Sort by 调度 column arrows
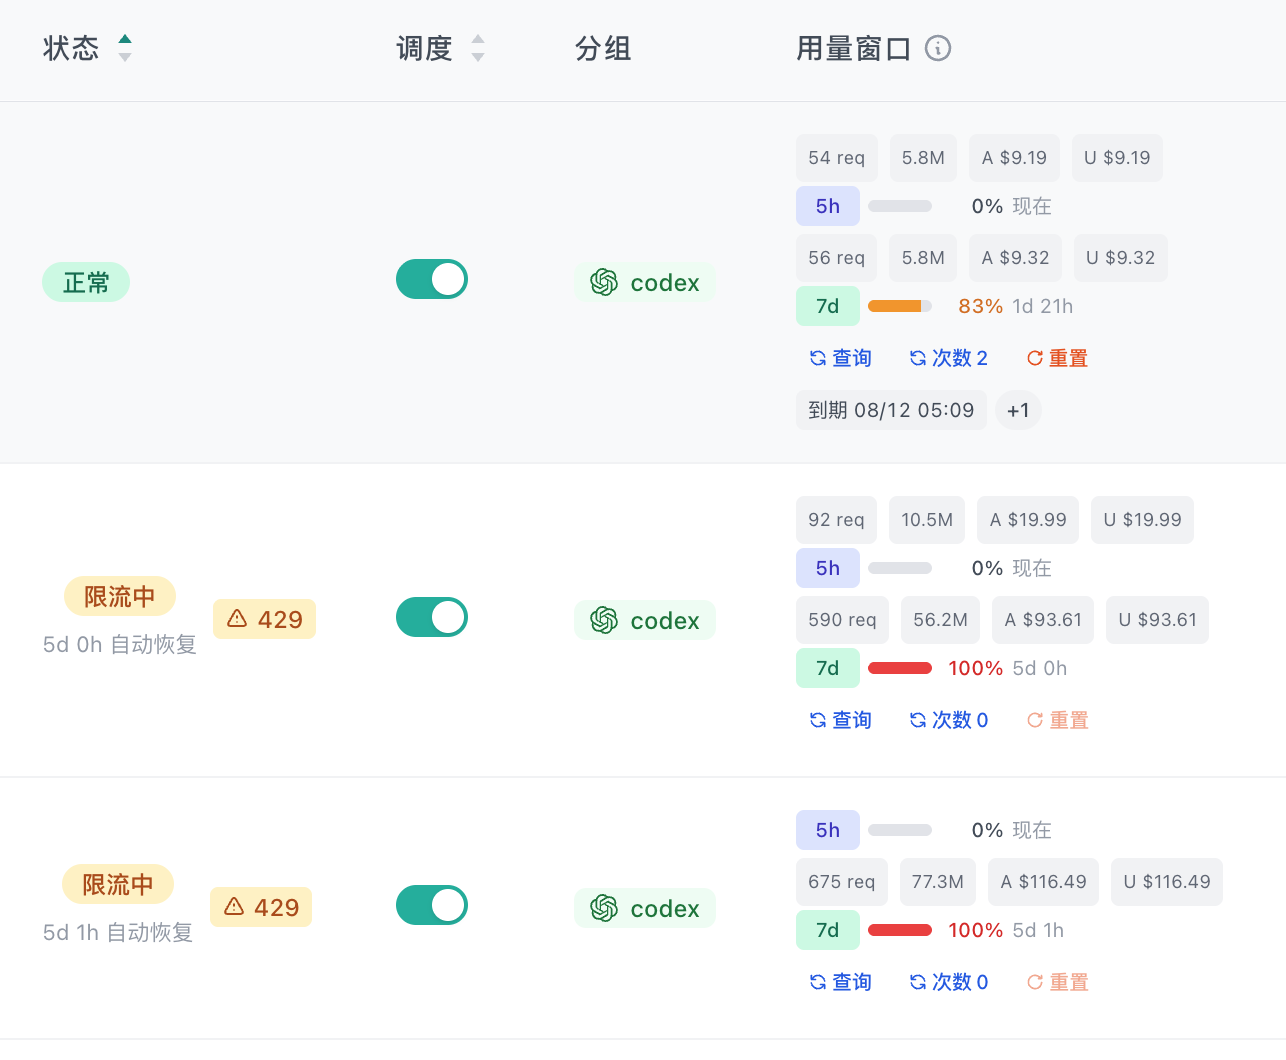Viewport: 1286px width, 1060px height. click(478, 48)
